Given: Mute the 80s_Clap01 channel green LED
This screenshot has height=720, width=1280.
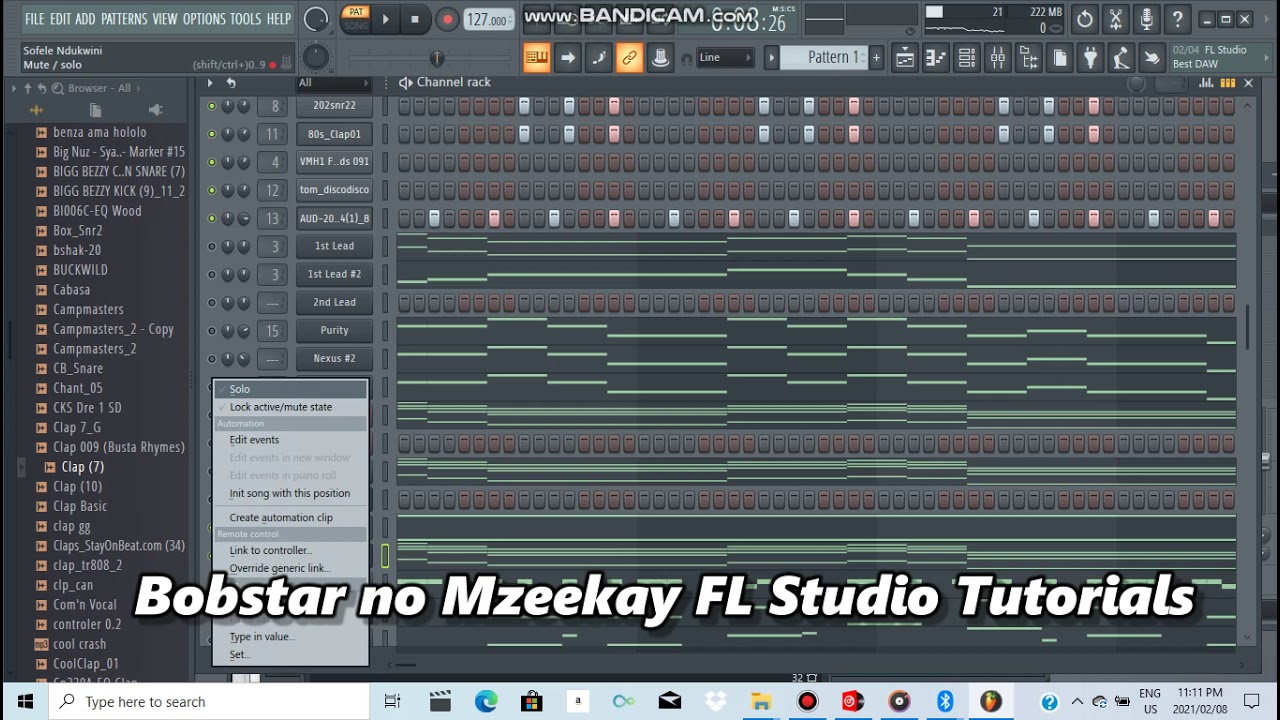Looking at the screenshot, I should pyautogui.click(x=211, y=134).
